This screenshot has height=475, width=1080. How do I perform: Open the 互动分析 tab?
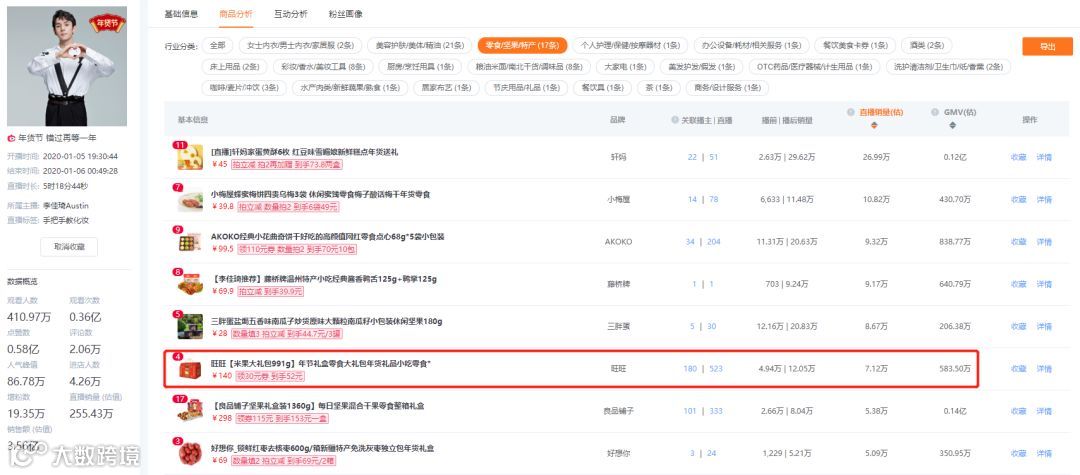(290, 14)
